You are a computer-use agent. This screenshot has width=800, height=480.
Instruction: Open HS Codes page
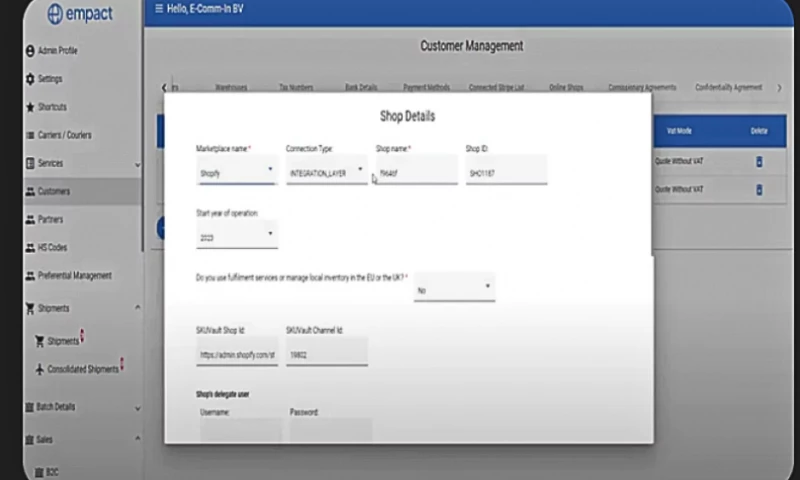coord(53,247)
